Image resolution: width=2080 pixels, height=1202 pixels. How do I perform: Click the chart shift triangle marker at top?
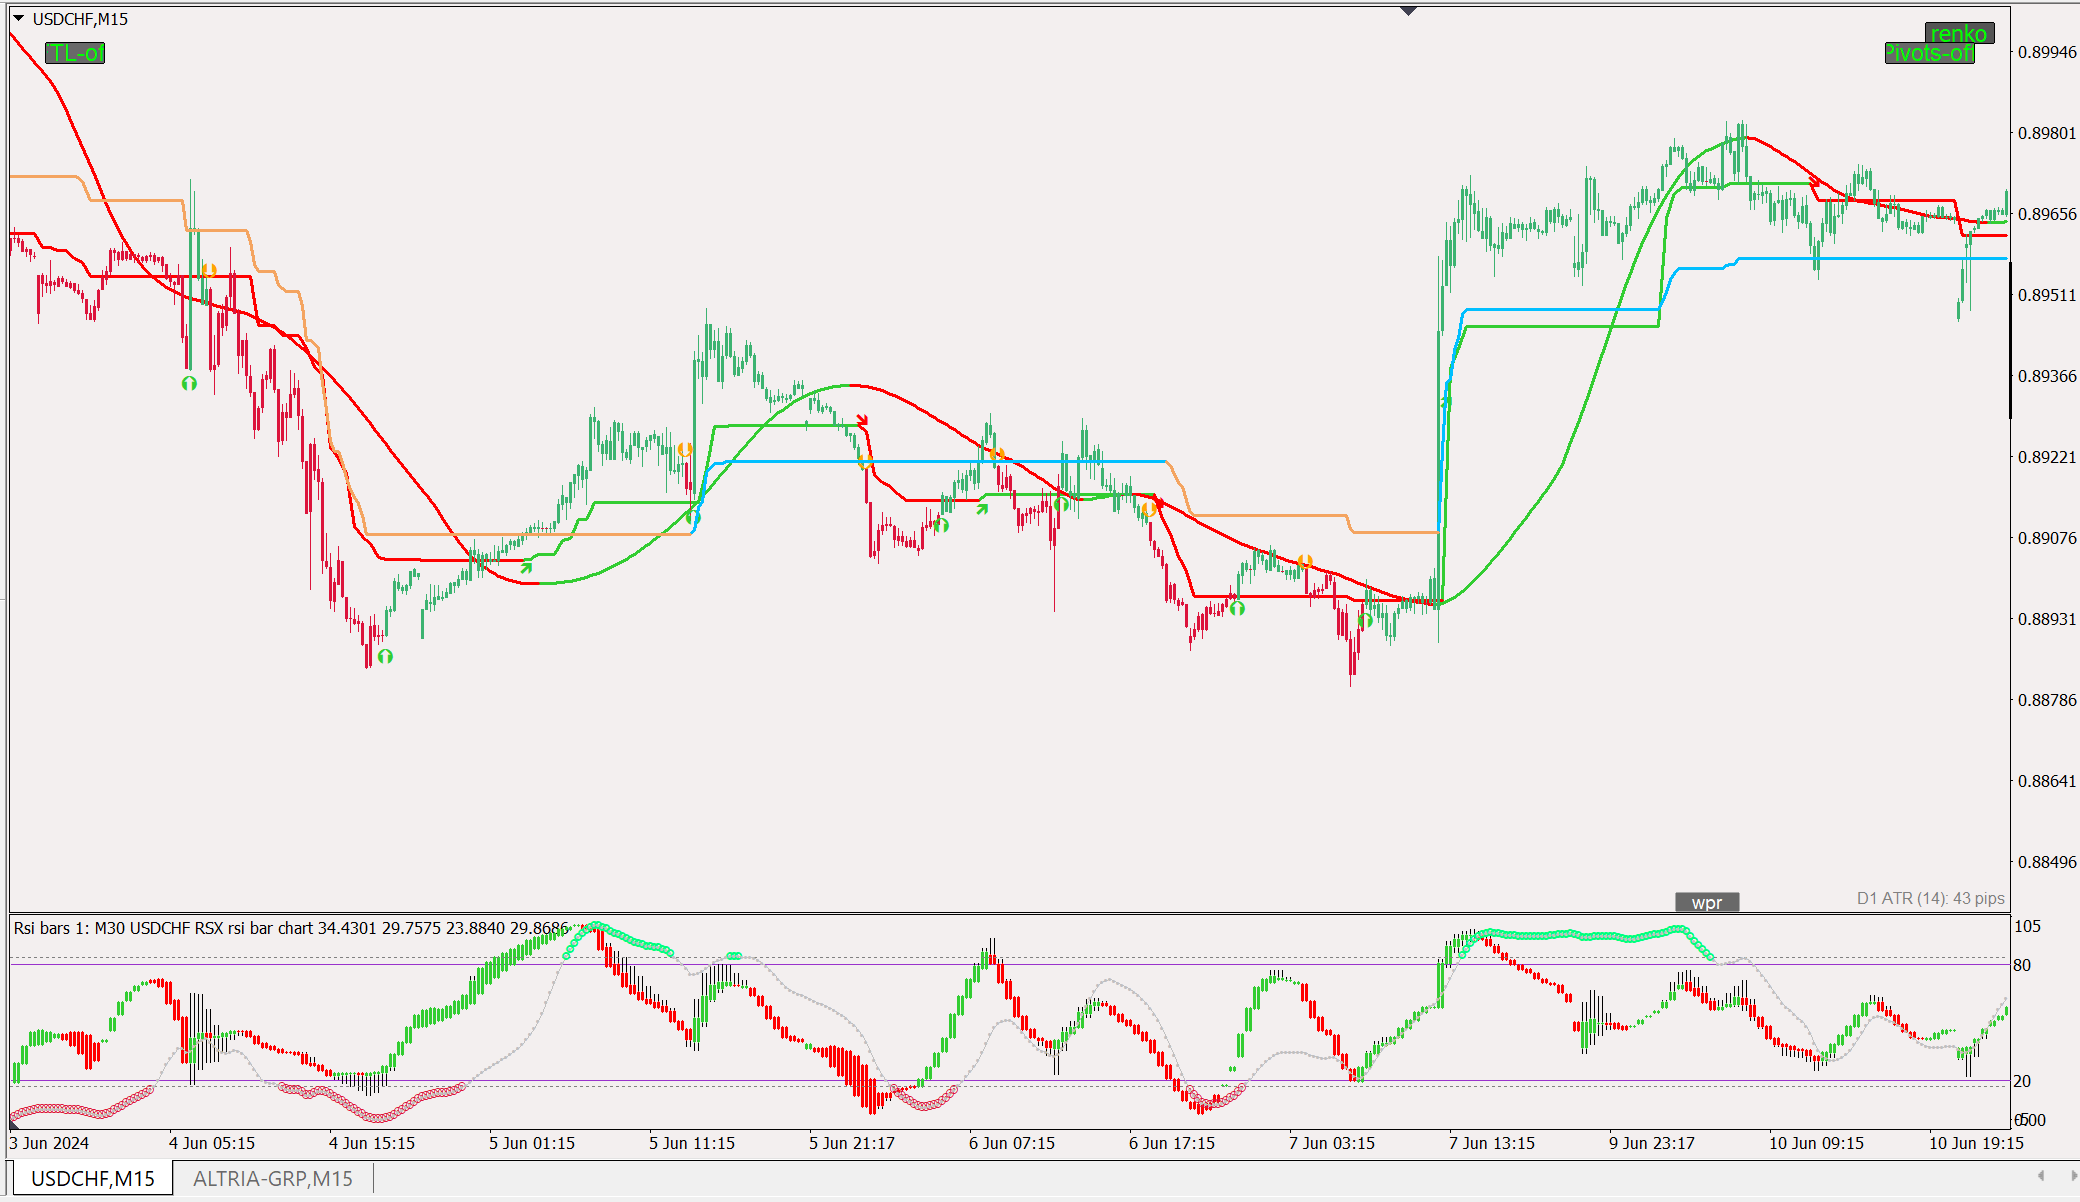(x=1408, y=11)
